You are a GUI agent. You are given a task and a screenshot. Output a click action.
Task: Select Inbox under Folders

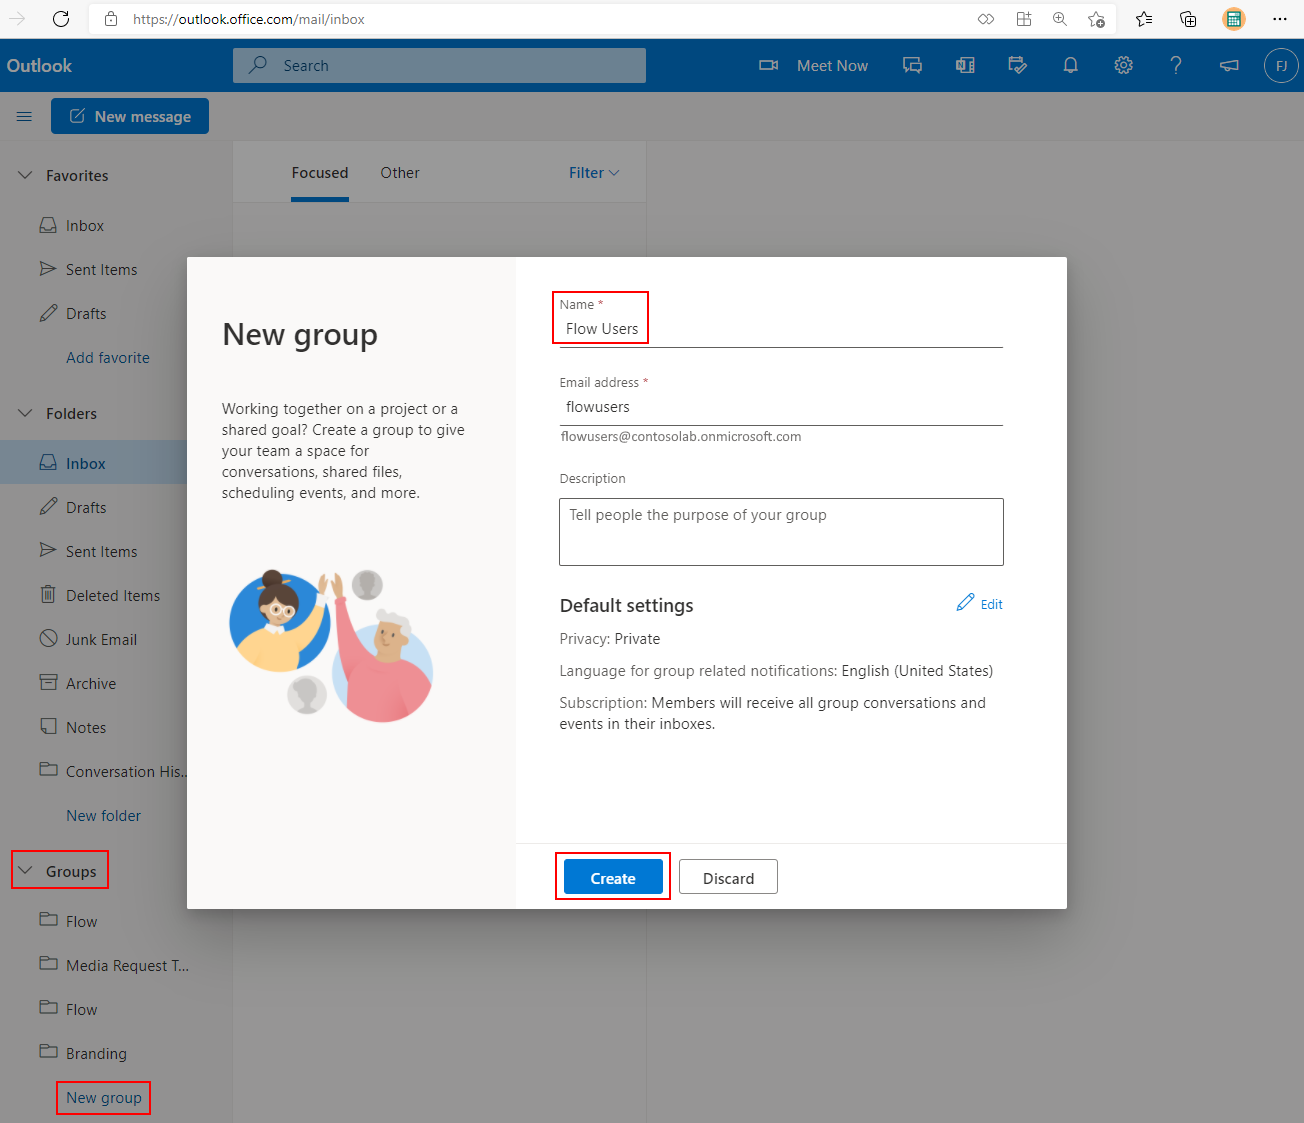click(93, 463)
